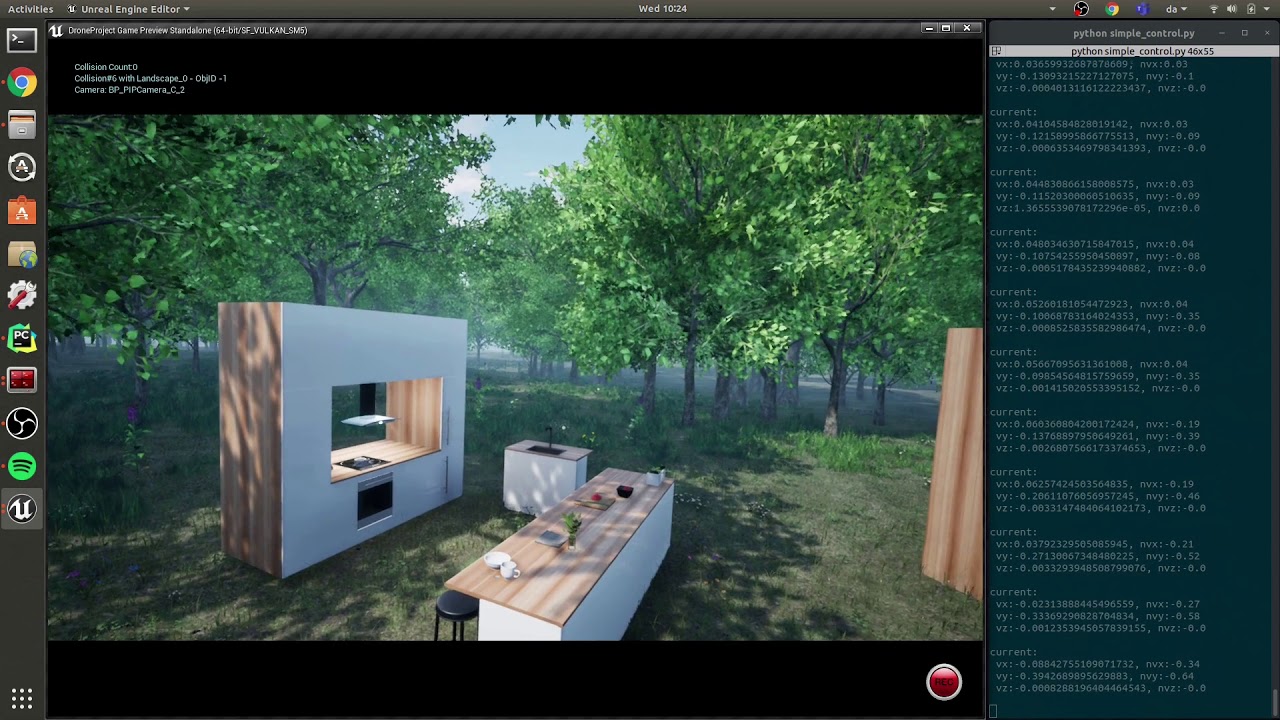Open the clock 'Wed 10:24' calendar
The image size is (1280, 720).
[662, 9]
